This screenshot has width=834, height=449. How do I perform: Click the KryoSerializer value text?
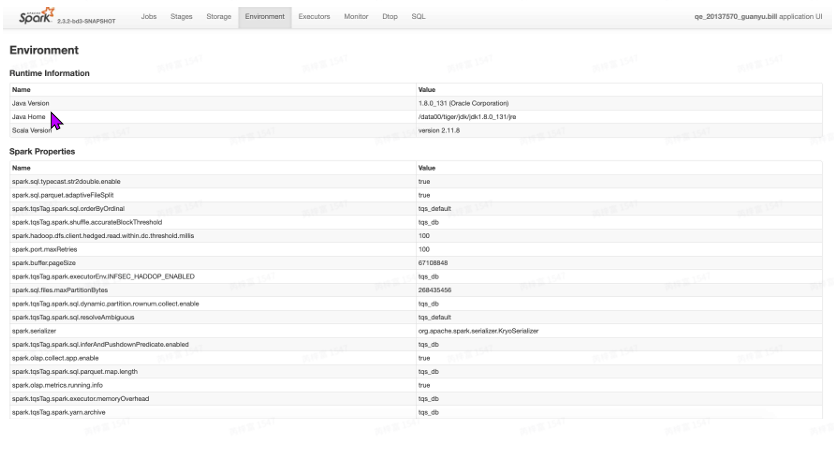478,329
